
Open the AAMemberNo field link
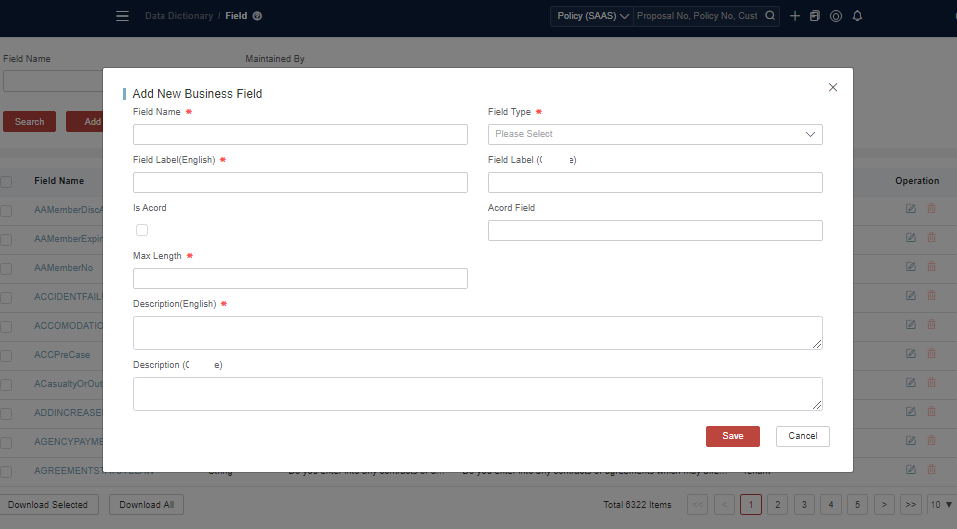[x=63, y=268]
